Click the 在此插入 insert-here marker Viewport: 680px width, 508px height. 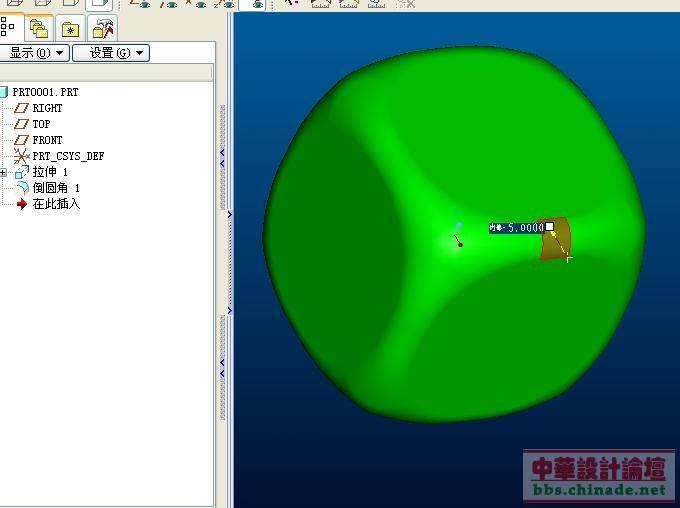pos(56,203)
